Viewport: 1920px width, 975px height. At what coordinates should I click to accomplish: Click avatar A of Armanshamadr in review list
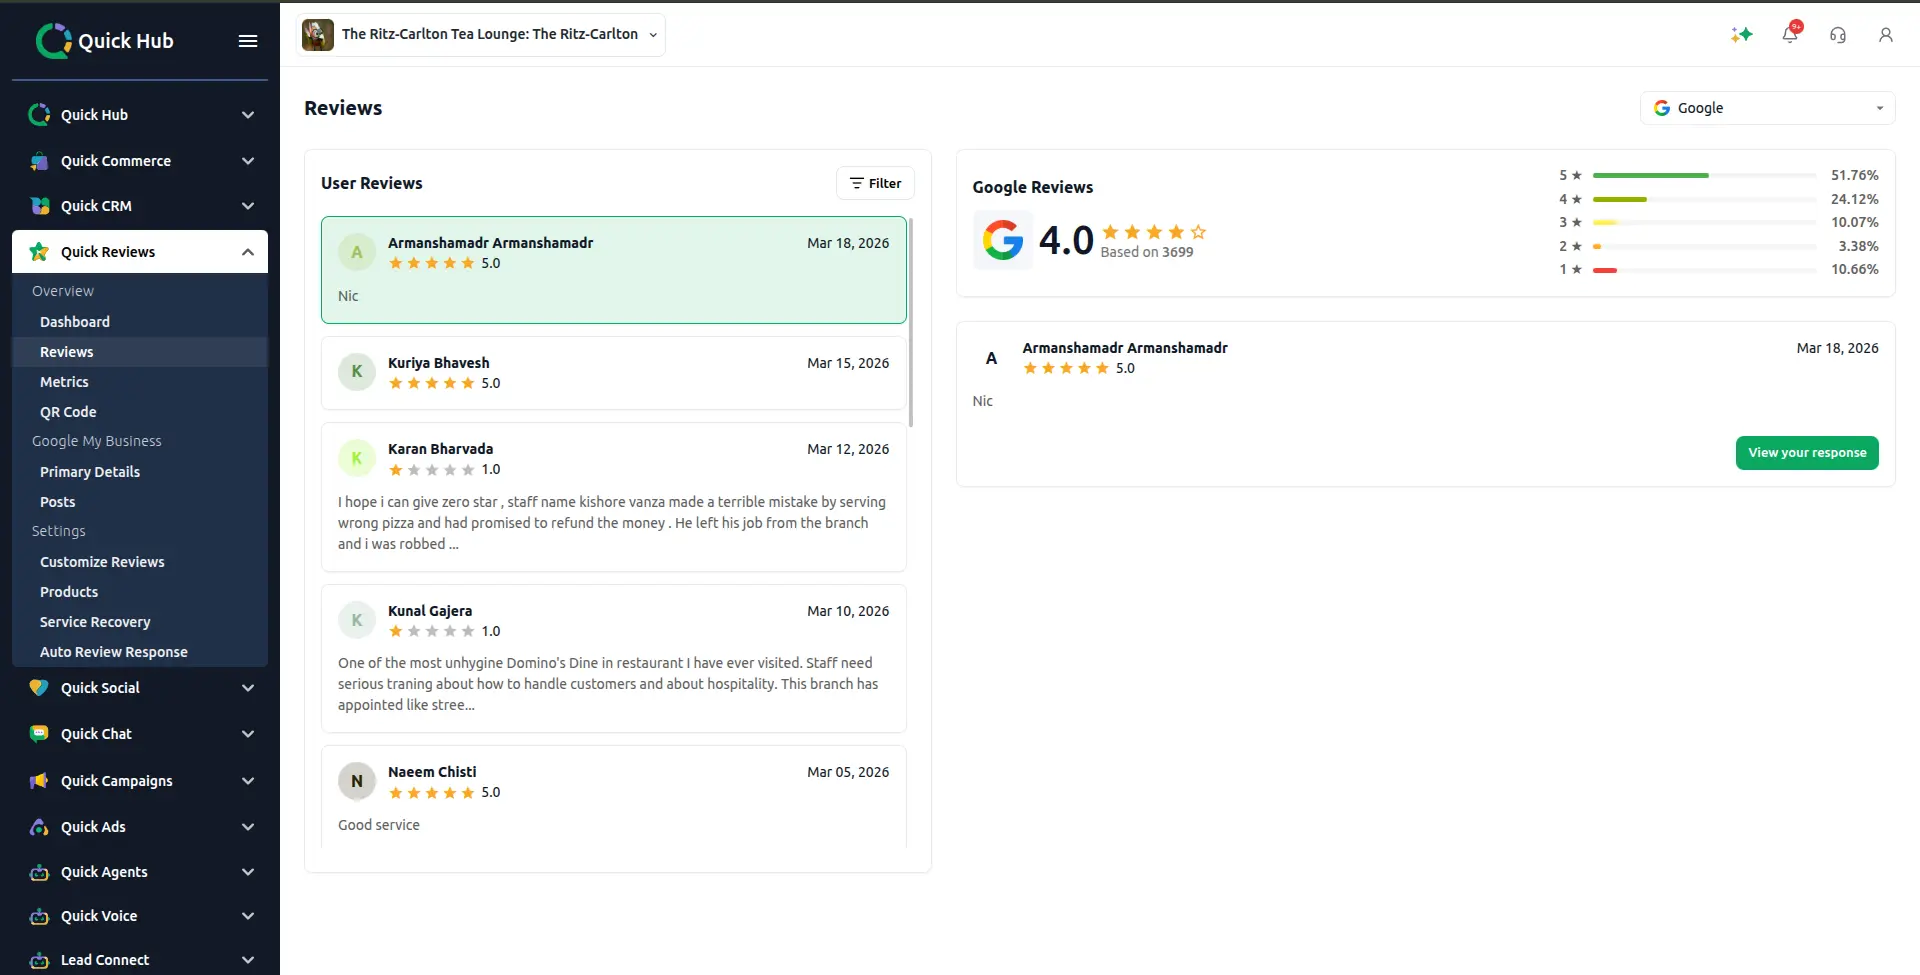tap(357, 253)
